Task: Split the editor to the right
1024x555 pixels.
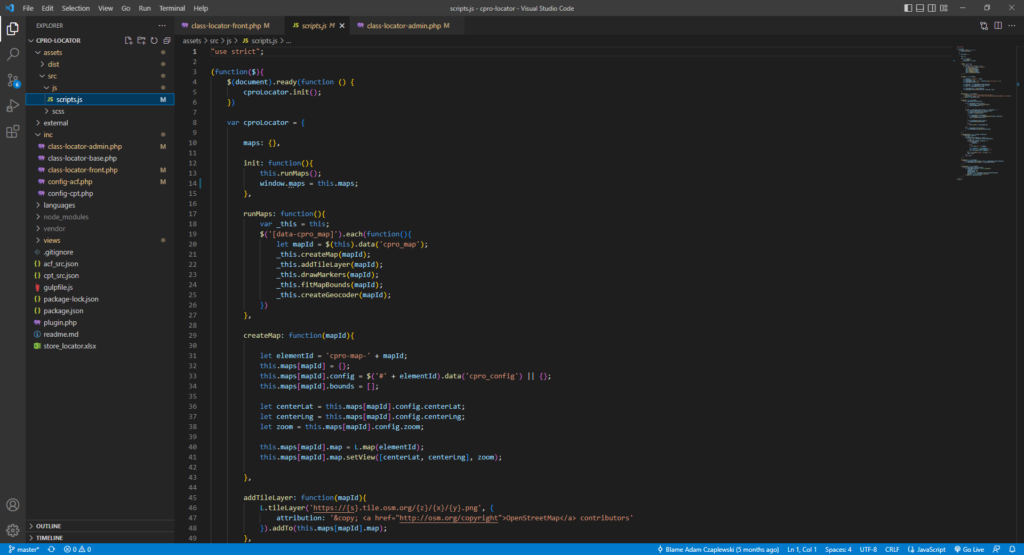Action: [998, 25]
